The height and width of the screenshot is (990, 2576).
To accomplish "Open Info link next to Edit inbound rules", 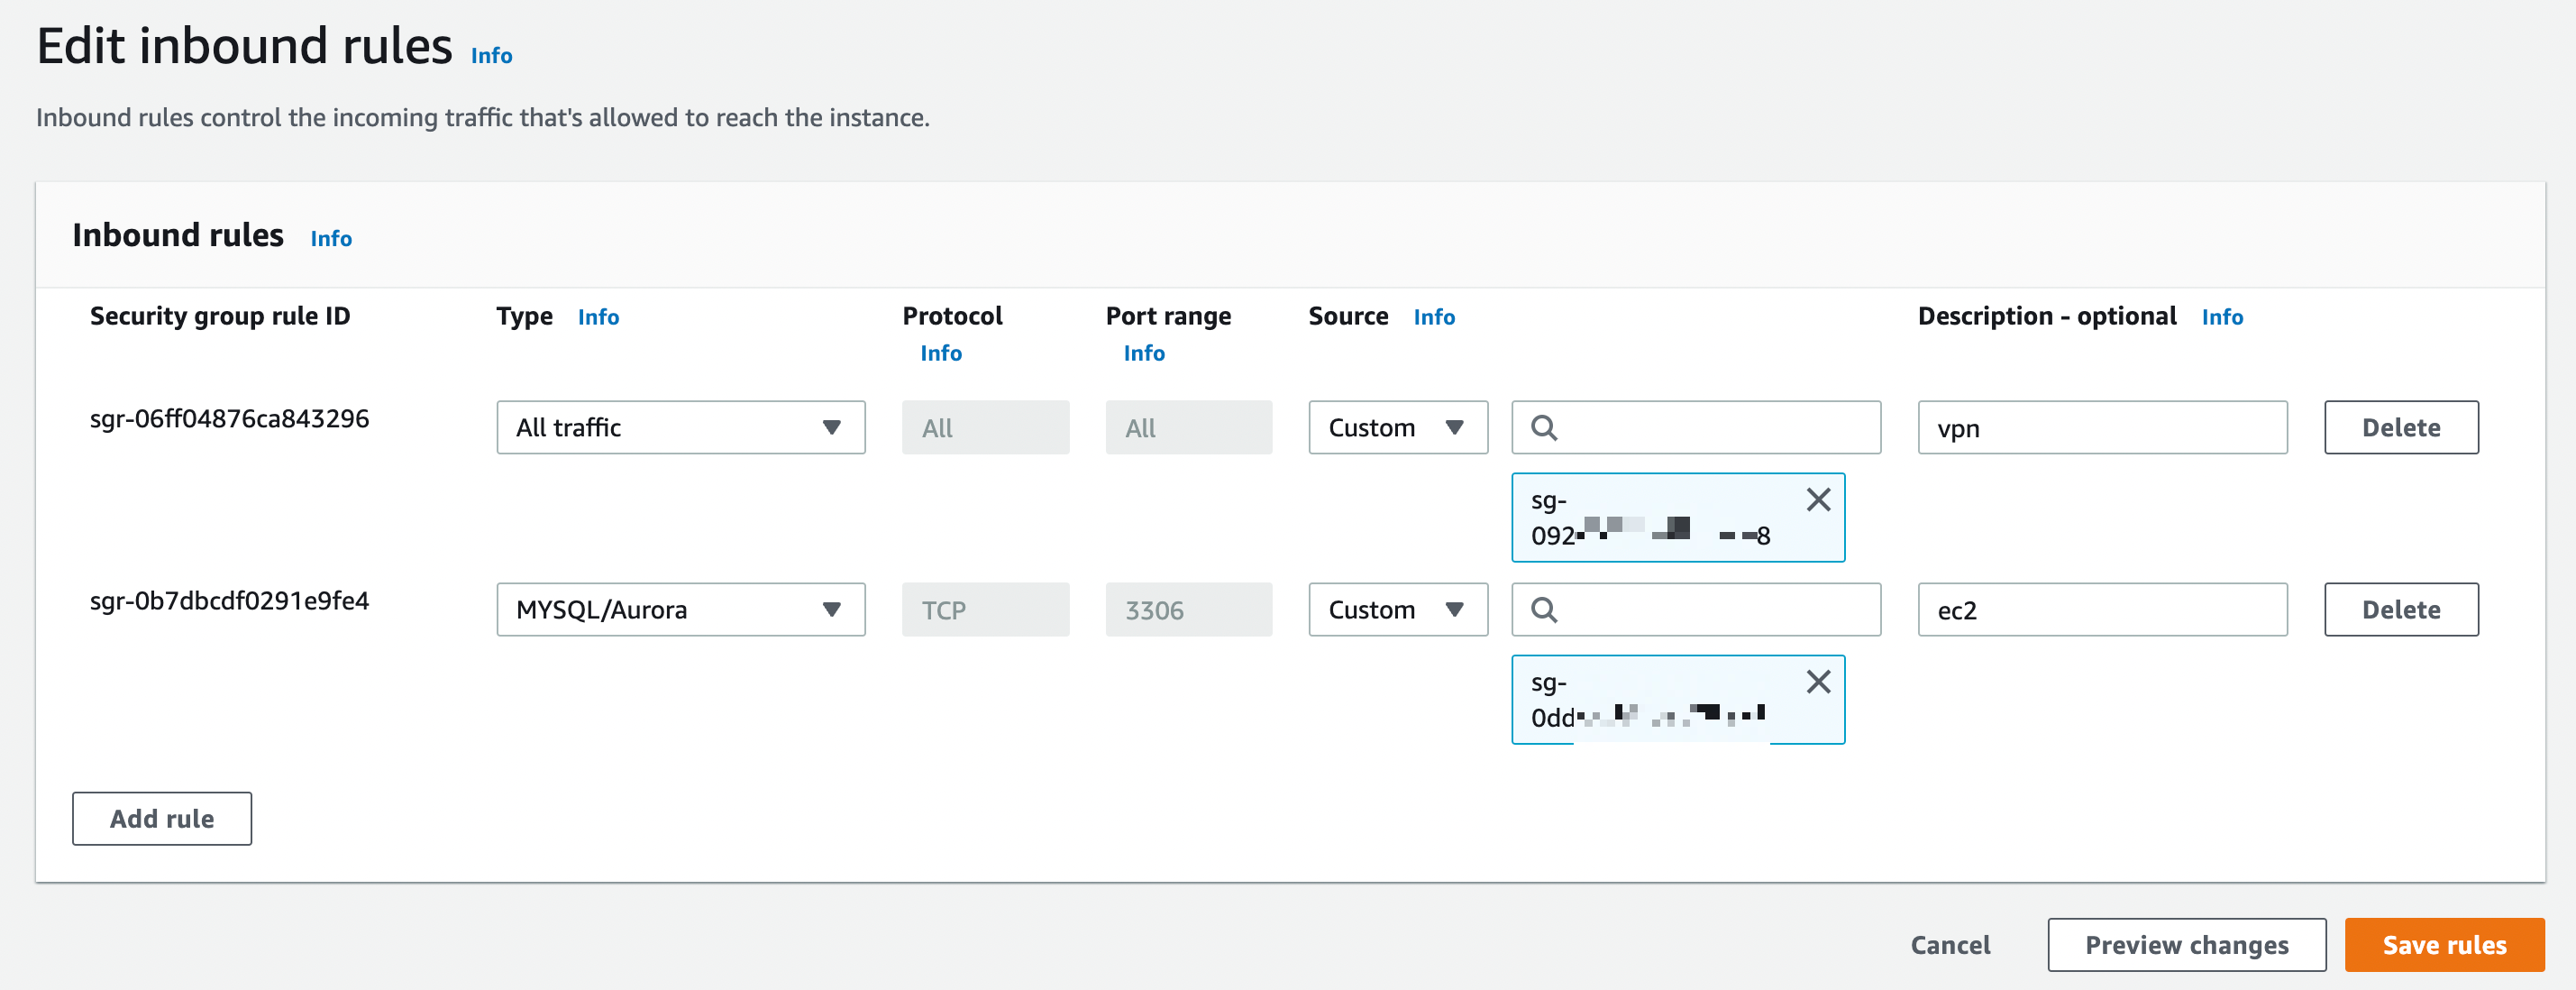I will point(491,56).
